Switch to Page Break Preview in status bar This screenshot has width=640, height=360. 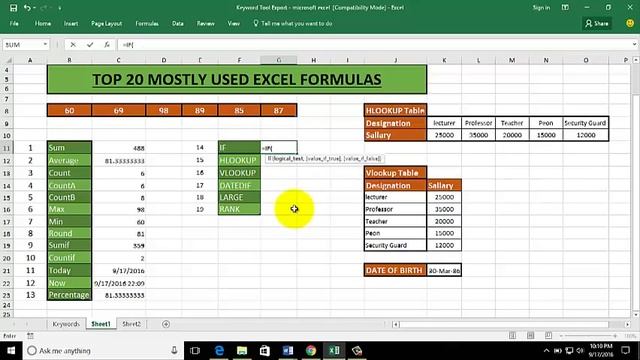pyautogui.click(x=548, y=336)
